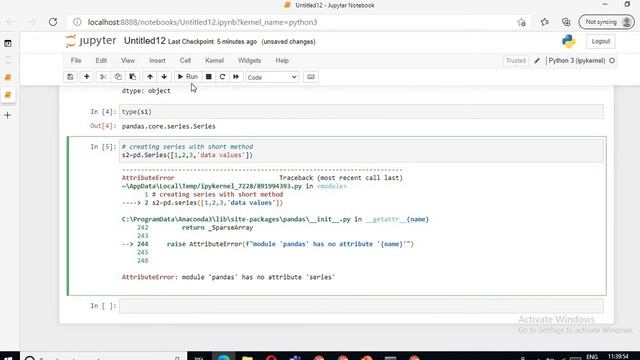The image size is (640, 360).
Task: Open browser collections icon
Action: click(x=566, y=22)
